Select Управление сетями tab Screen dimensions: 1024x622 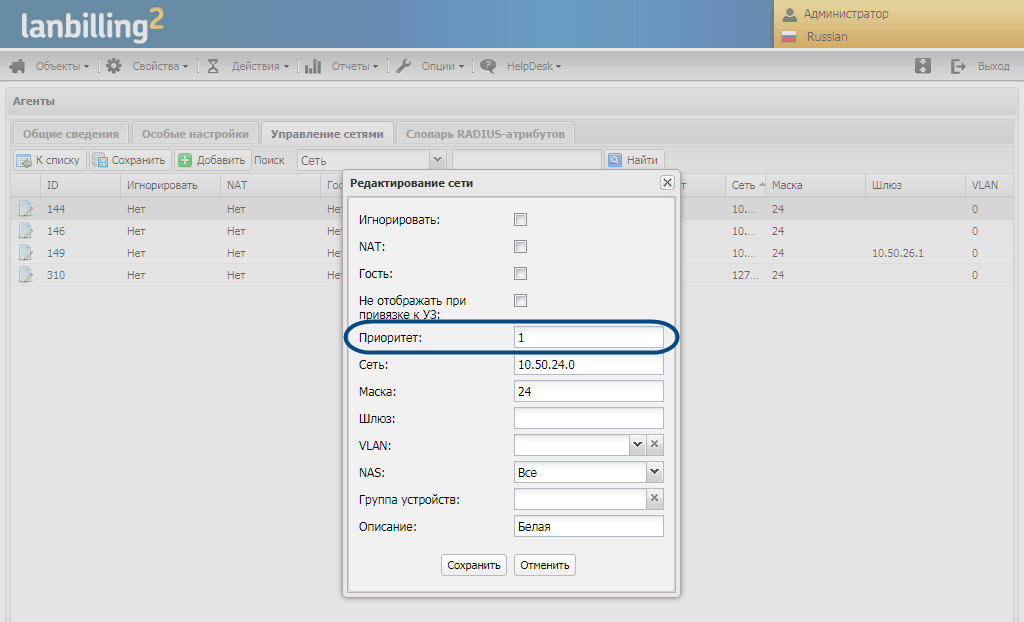click(327, 133)
